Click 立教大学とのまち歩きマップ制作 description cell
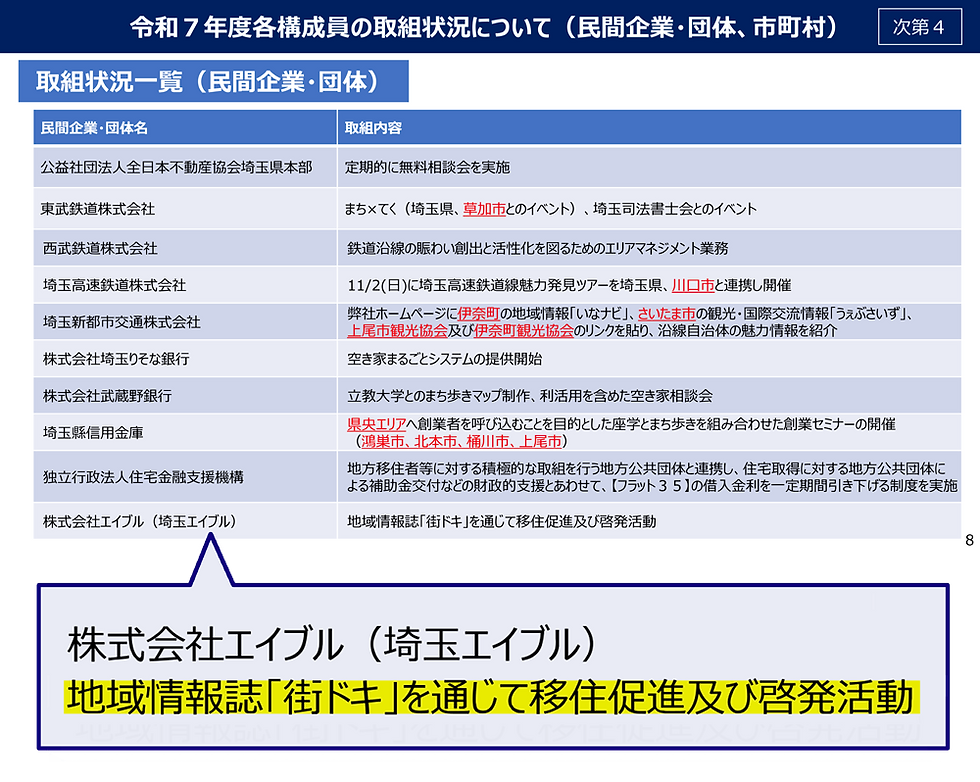Image resolution: width=980 pixels, height=782 pixels. pyautogui.click(x=649, y=396)
